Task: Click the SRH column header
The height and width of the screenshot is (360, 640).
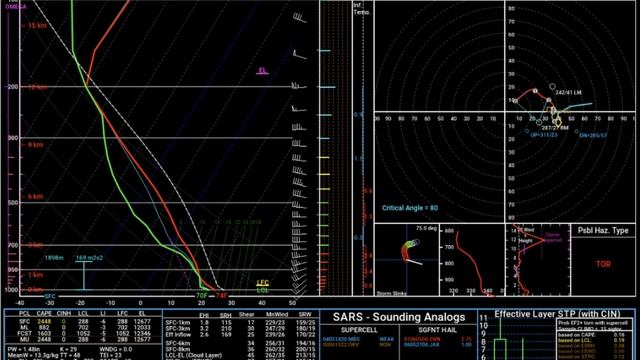Action: 225,315
